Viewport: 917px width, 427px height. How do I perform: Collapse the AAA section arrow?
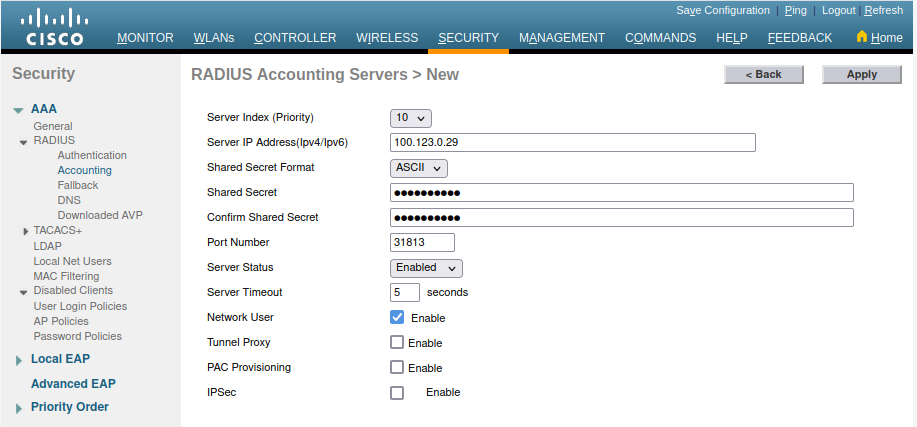18,110
